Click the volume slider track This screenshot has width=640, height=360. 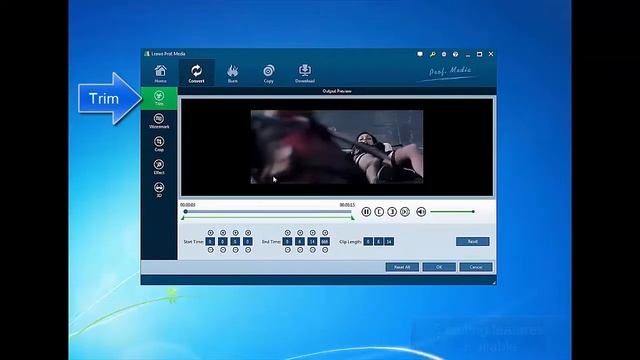[x=452, y=212]
